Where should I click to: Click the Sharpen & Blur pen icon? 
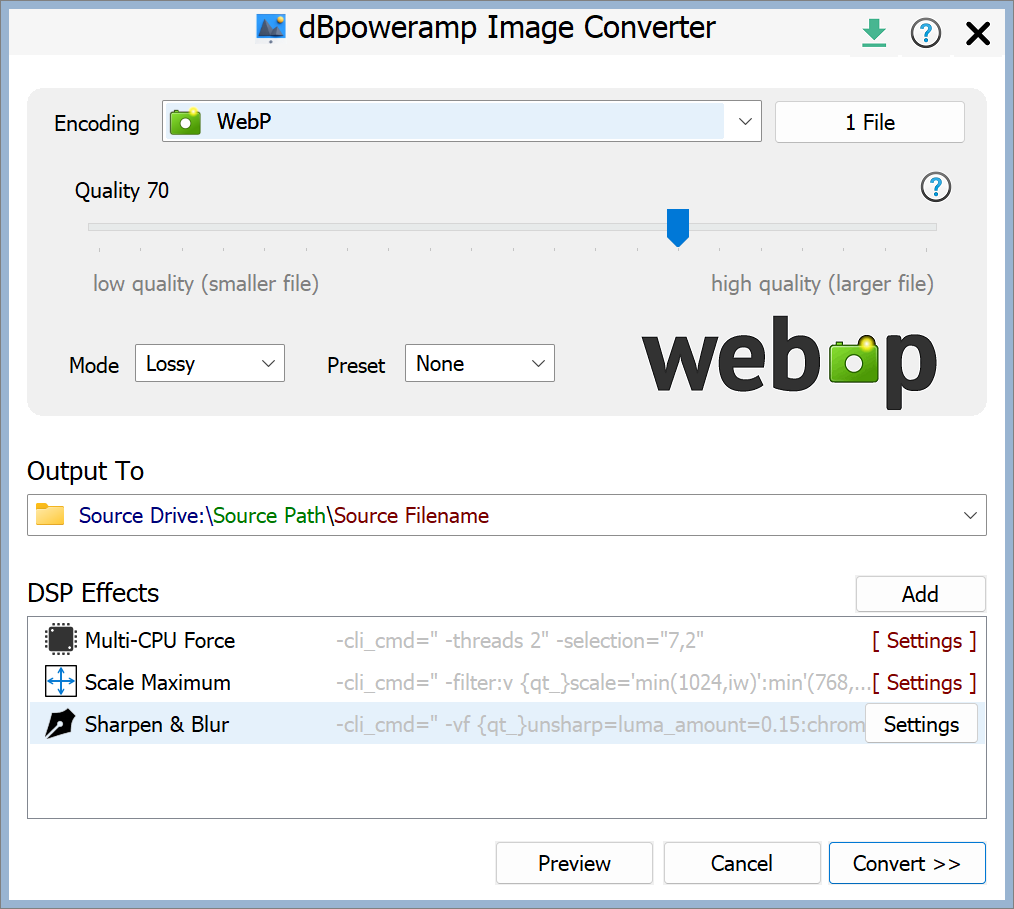tap(61, 724)
